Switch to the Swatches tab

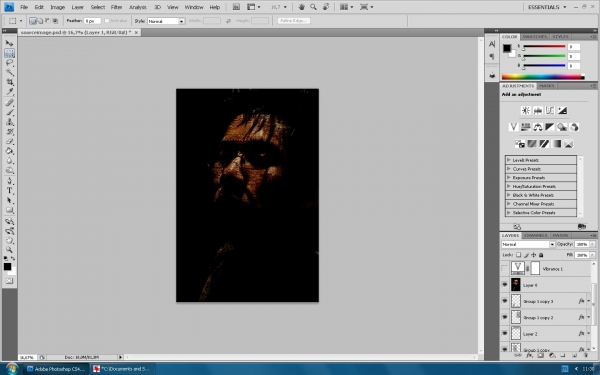pos(535,37)
